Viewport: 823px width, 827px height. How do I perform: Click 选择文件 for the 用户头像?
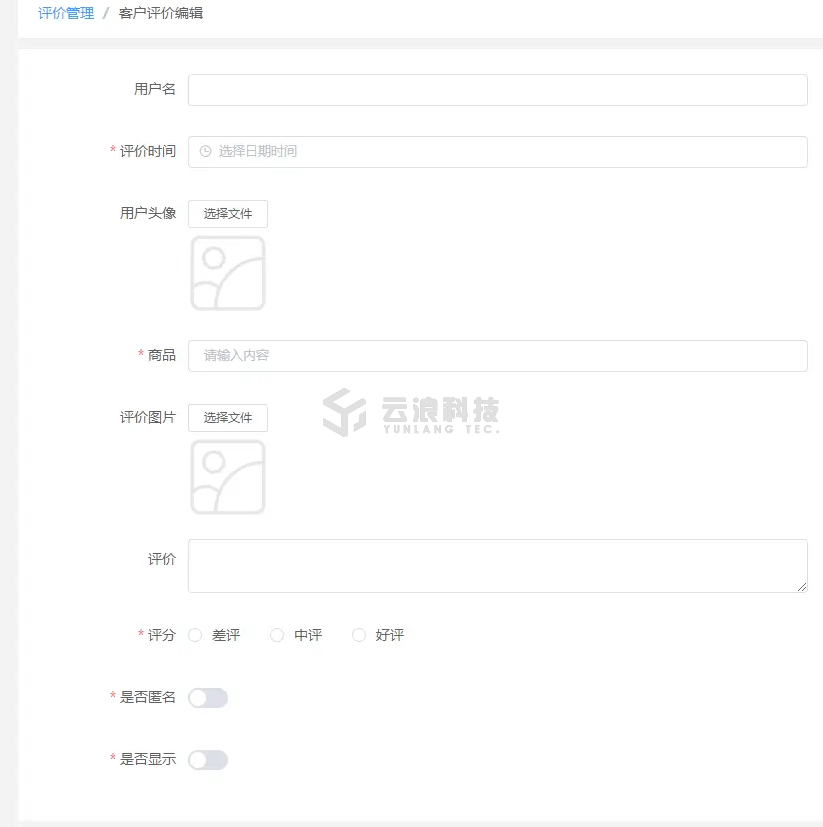(x=228, y=213)
